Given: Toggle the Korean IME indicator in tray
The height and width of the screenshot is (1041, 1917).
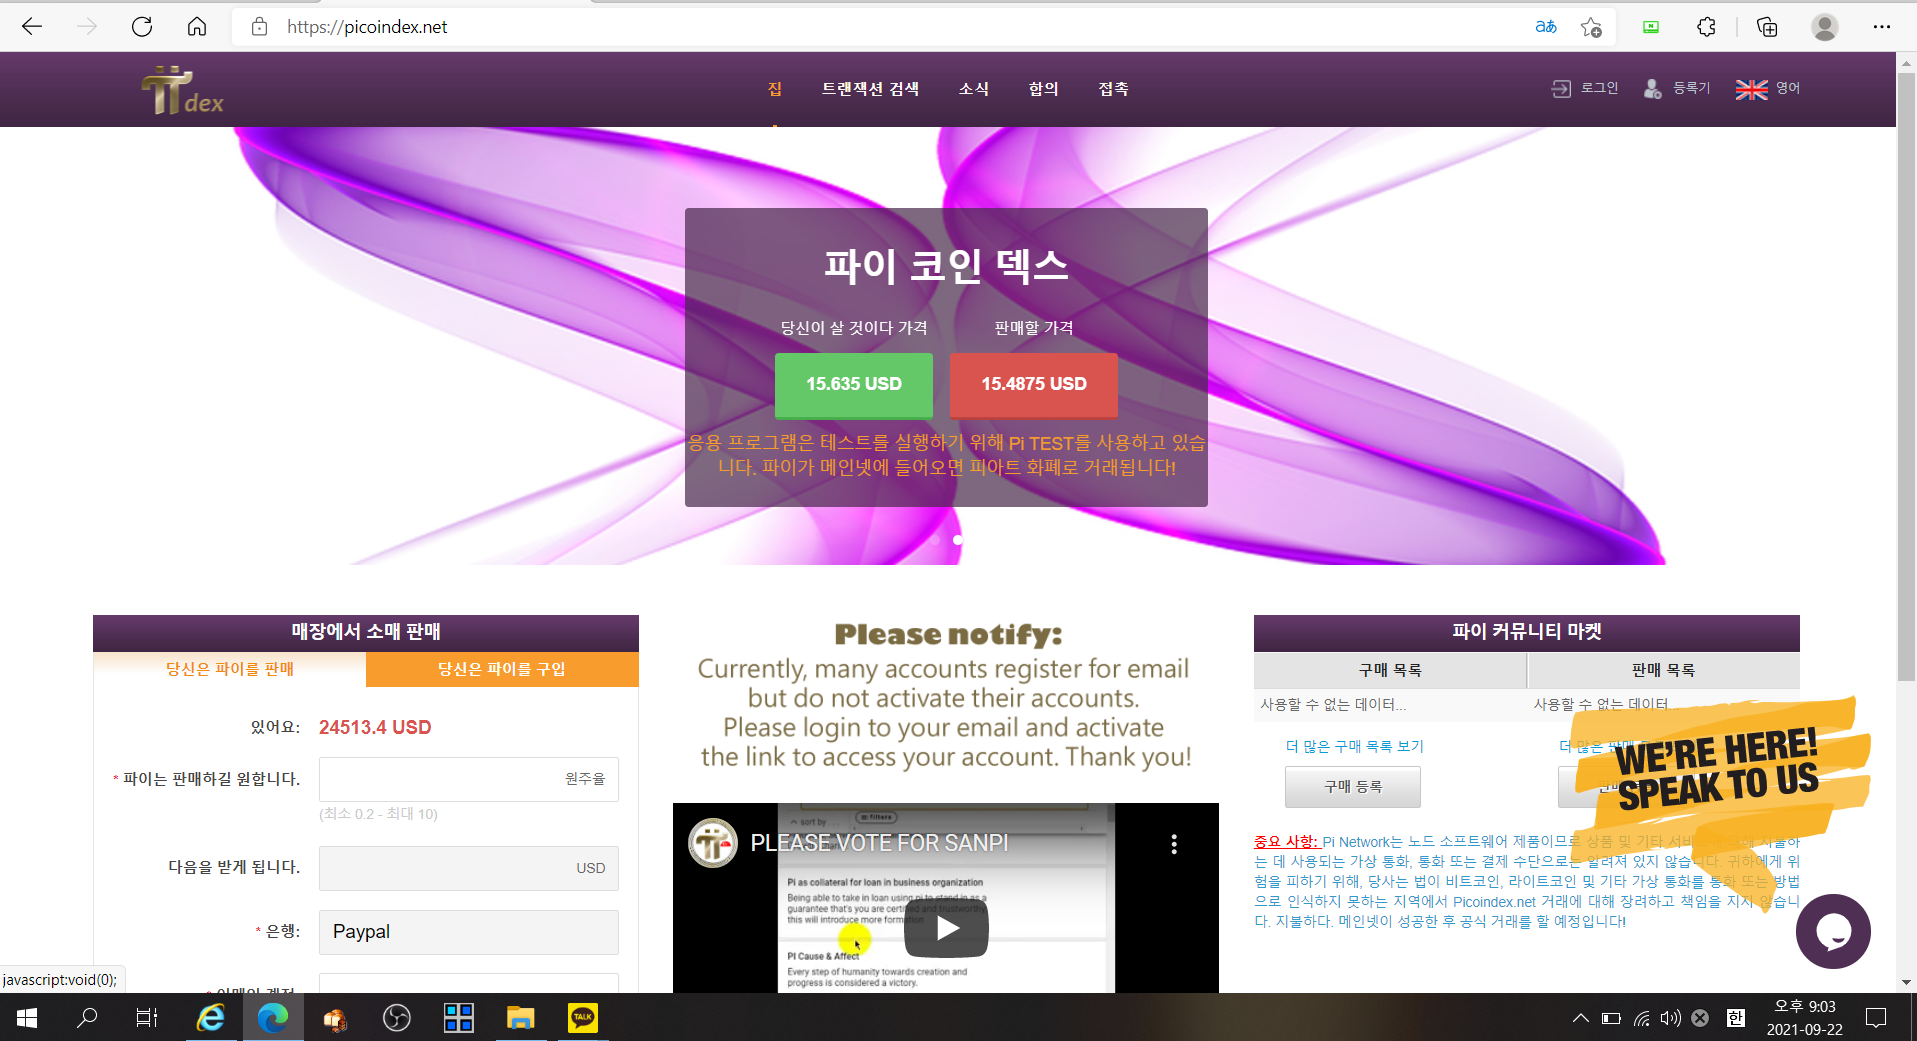Looking at the screenshot, I should pyautogui.click(x=1736, y=1018).
